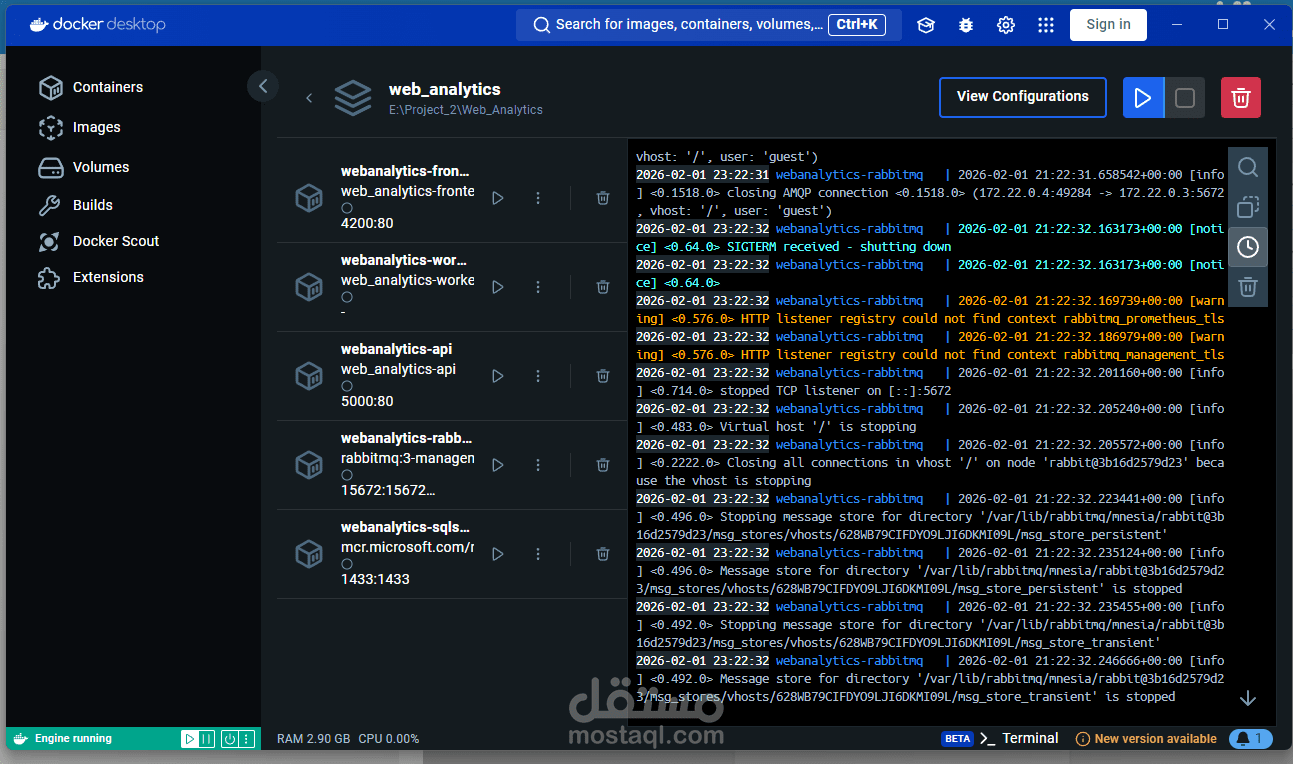The image size is (1293, 764).
Task: Open the Volumes section
Action: point(84,167)
